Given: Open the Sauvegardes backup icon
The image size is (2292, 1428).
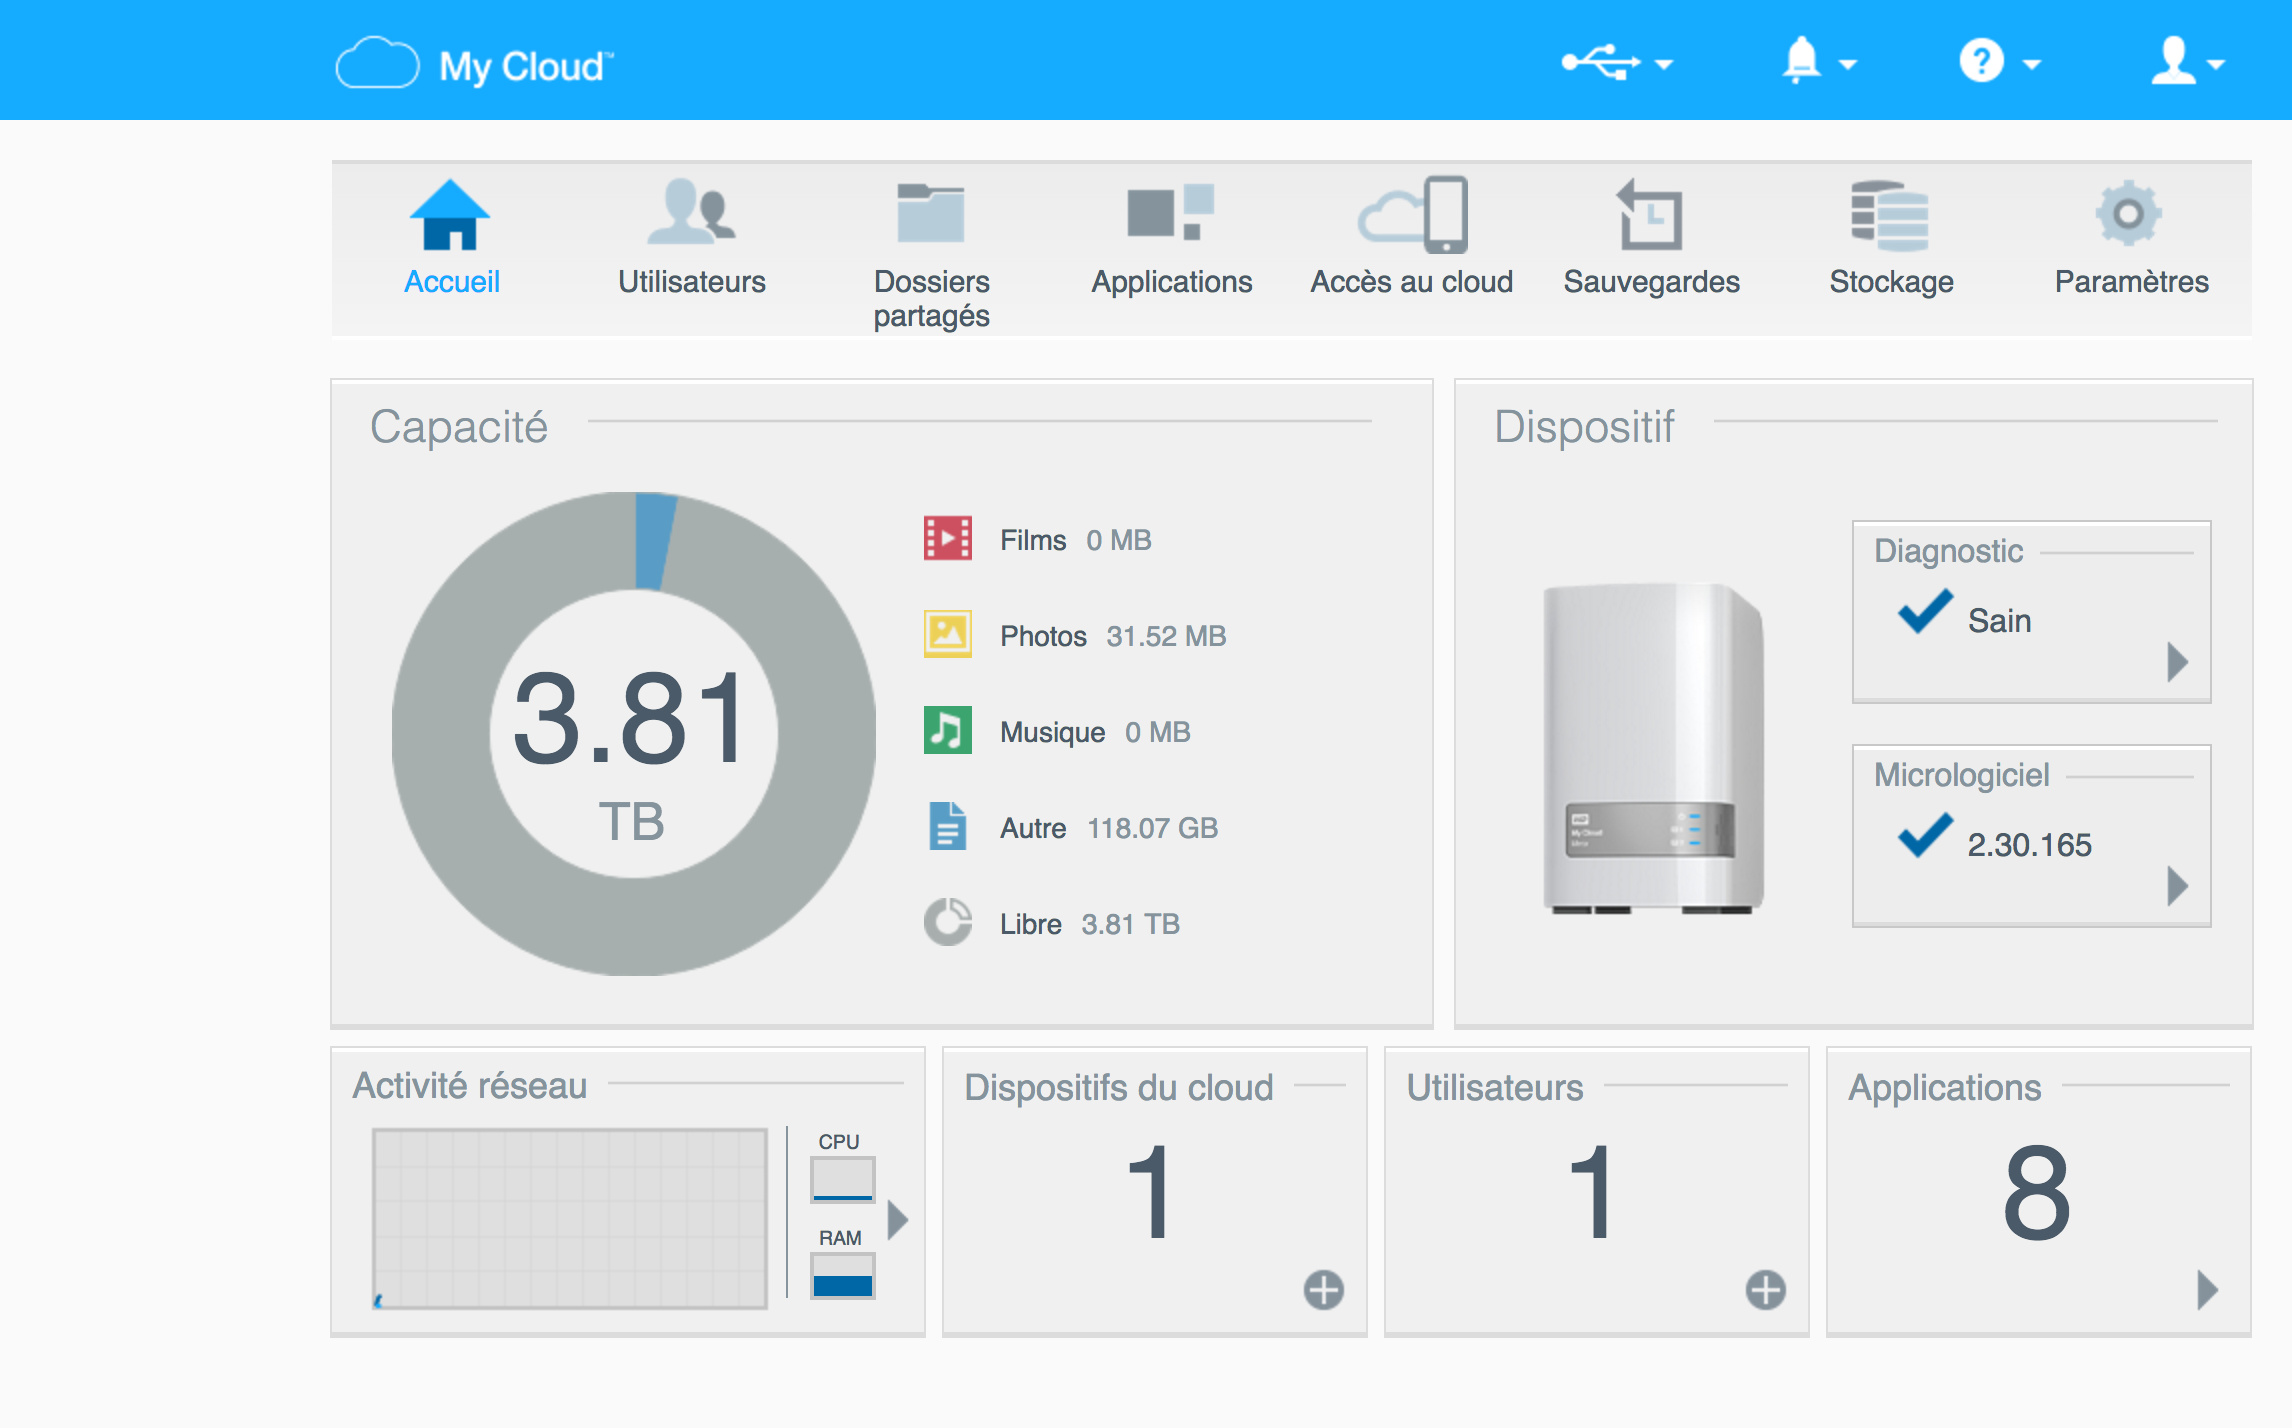Looking at the screenshot, I should [x=1650, y=214].
